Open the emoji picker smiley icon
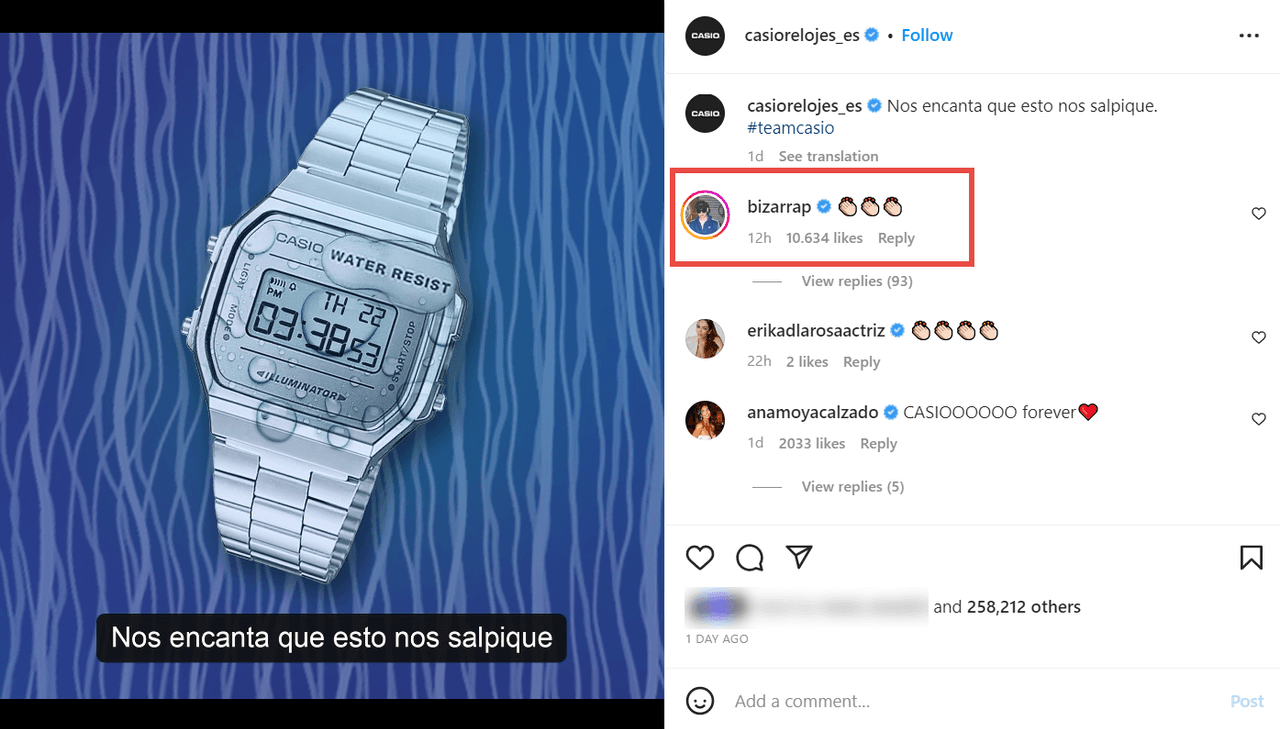1280x729 pixels. click(700, 700)
